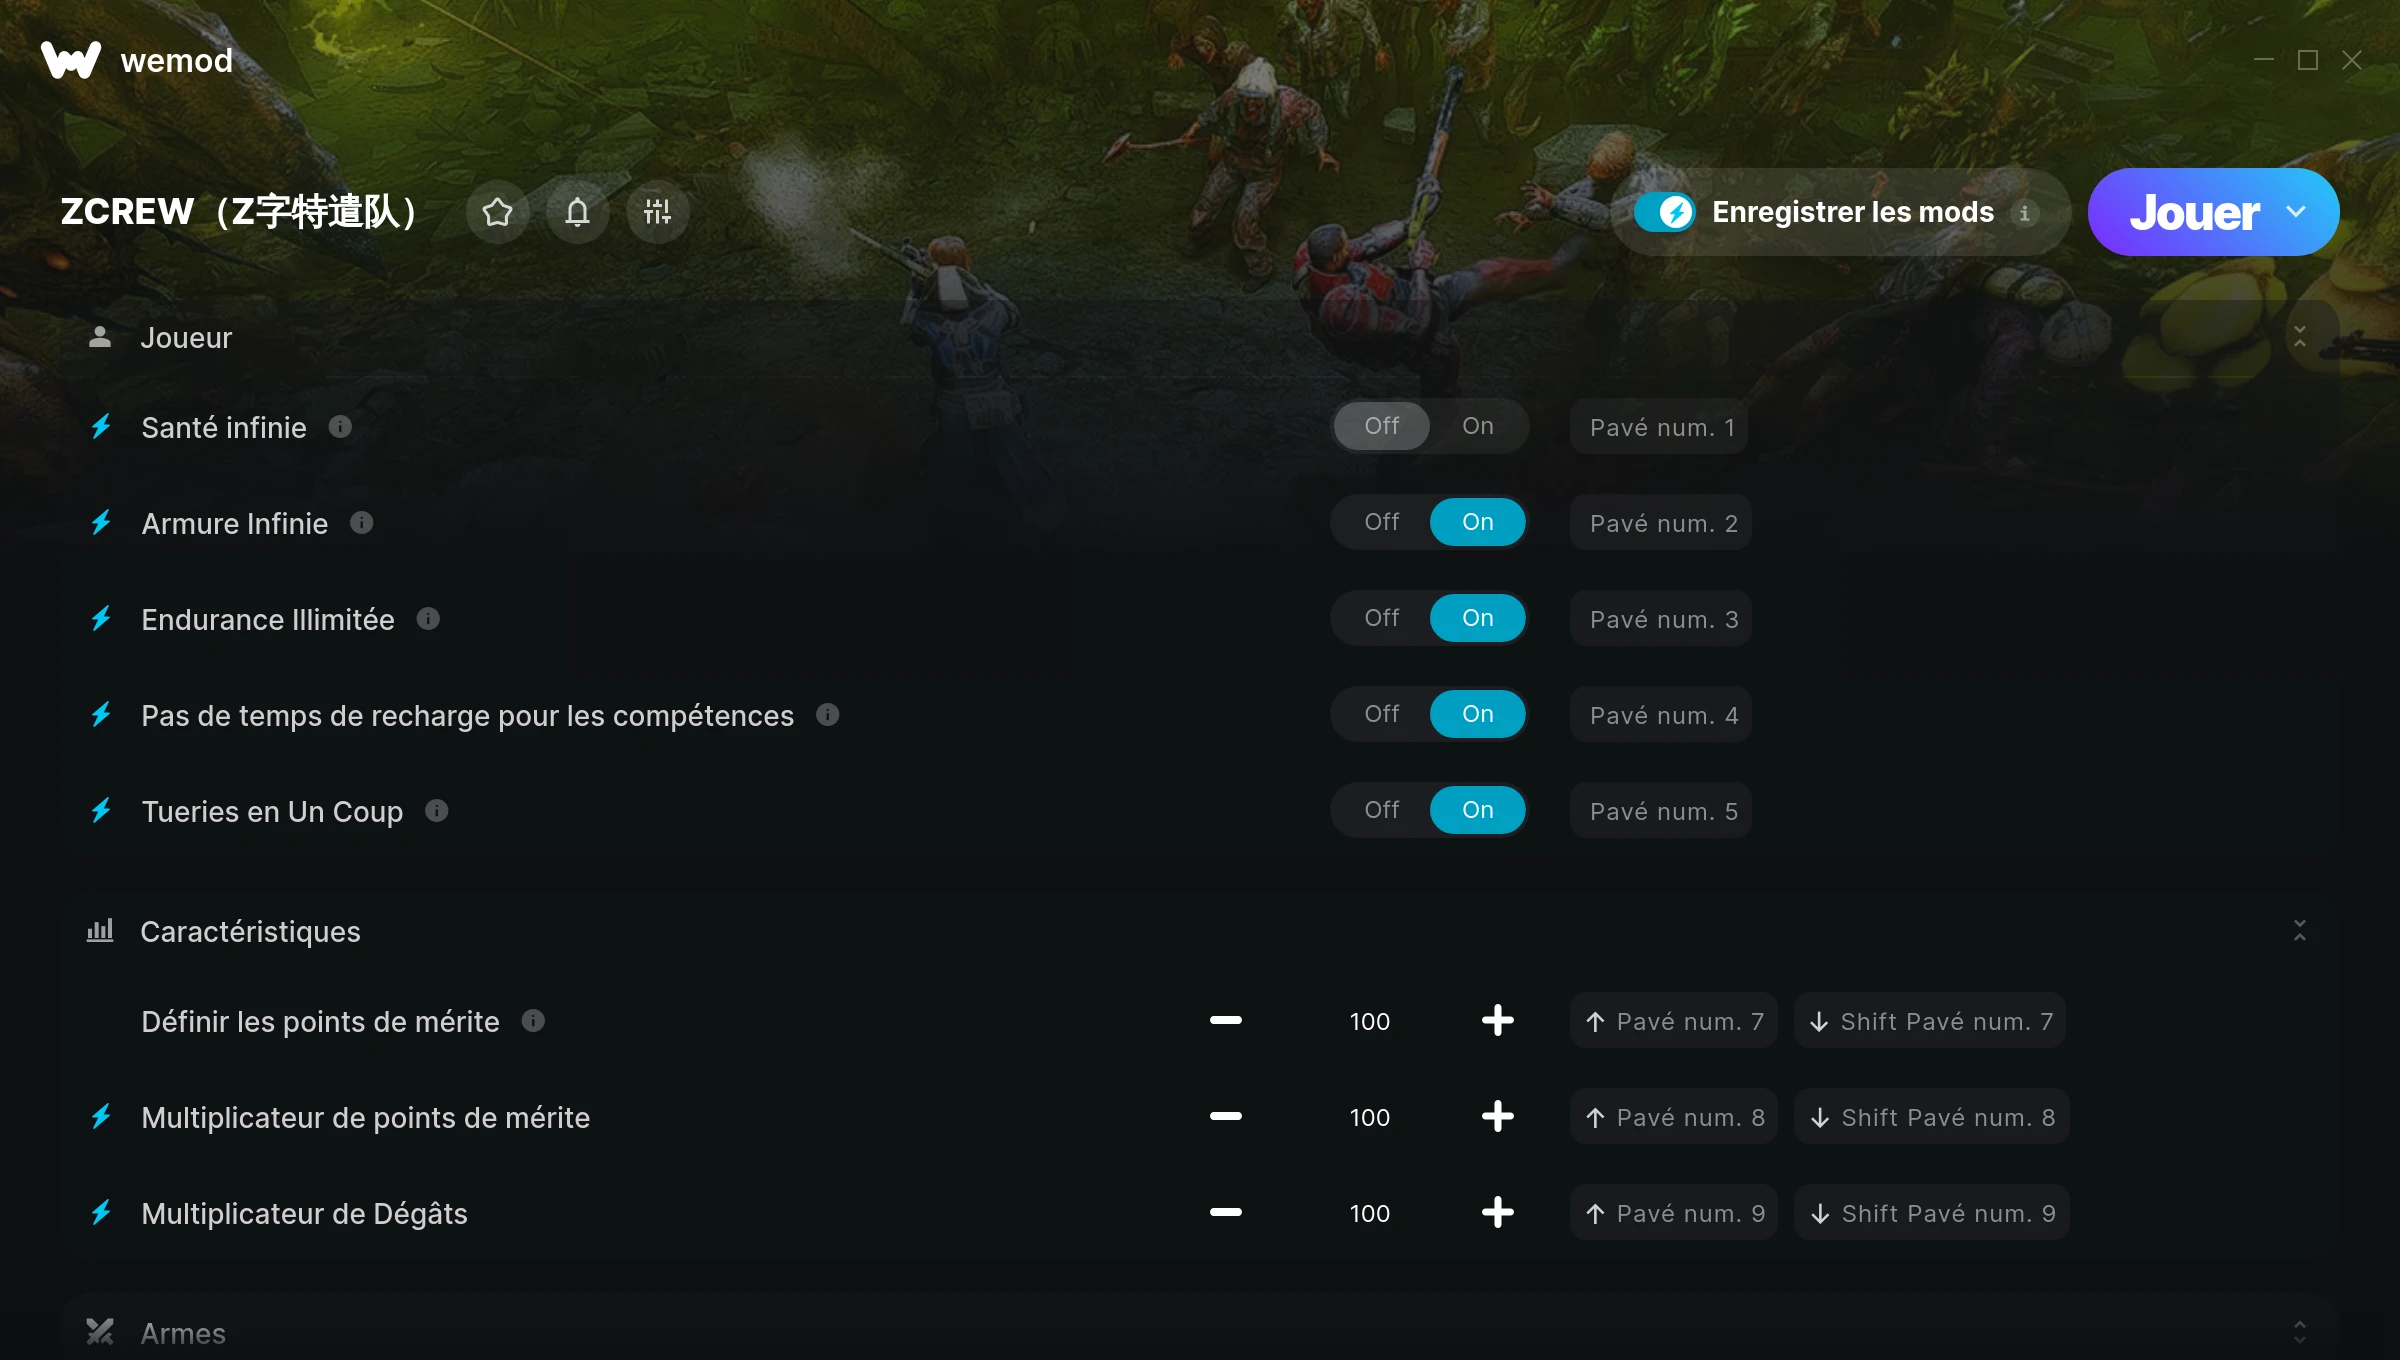Collapse the Caractéristiques section
The image size is (2400, 1360).
click(2300, 931)
